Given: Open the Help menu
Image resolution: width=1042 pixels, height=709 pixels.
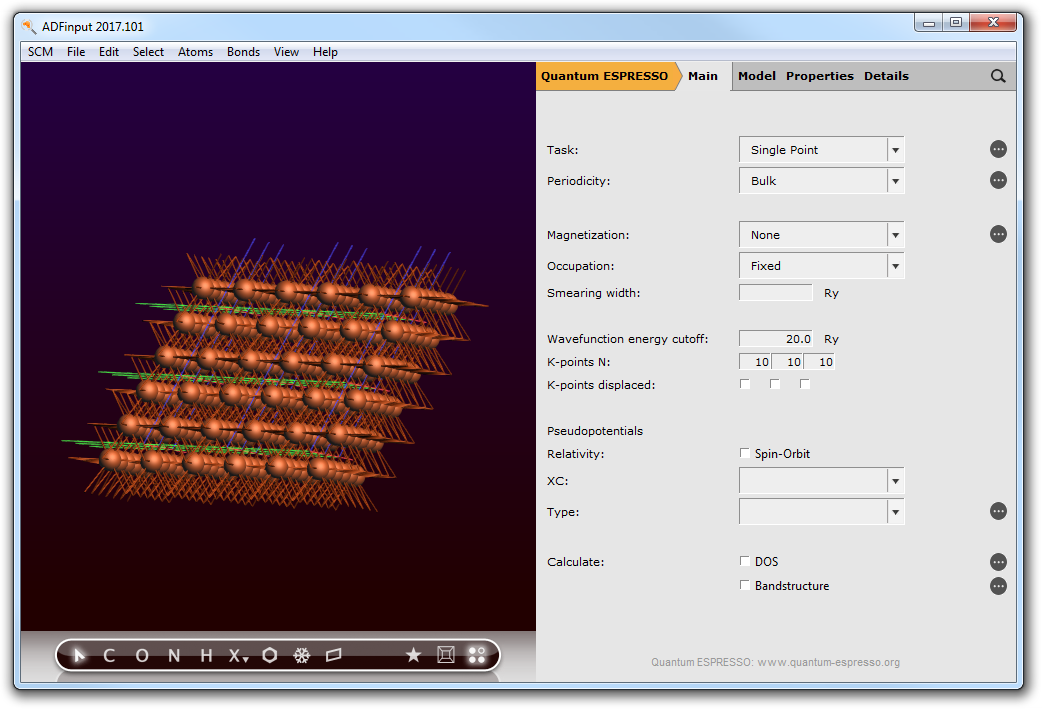Looking at the screenshot, I should (x=326, y=52).
